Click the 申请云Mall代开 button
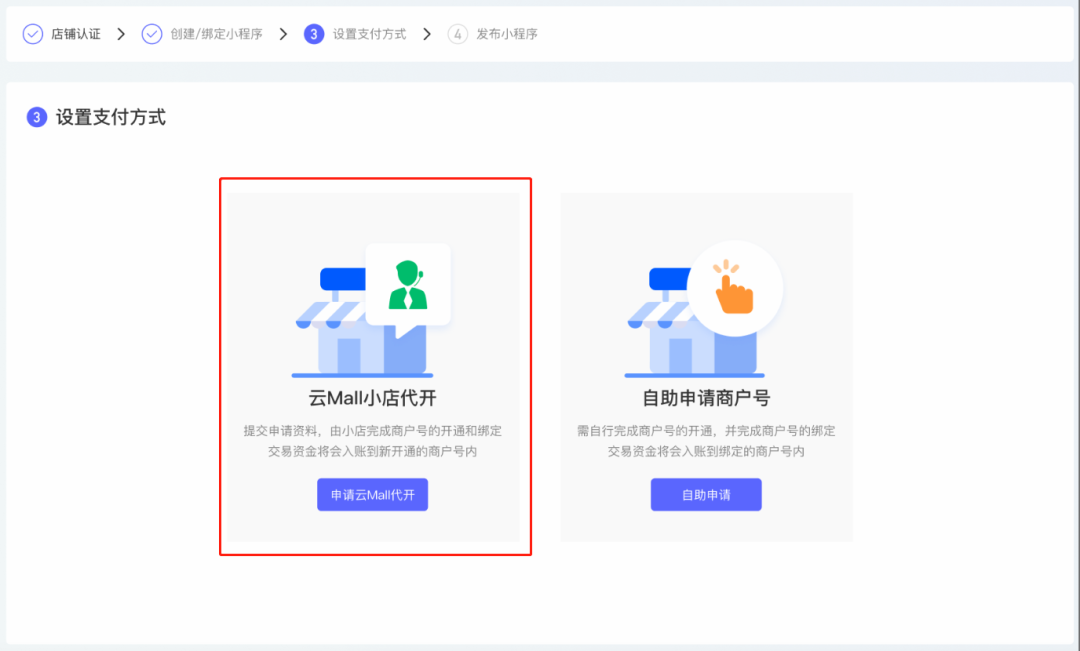 click(372, 495)
